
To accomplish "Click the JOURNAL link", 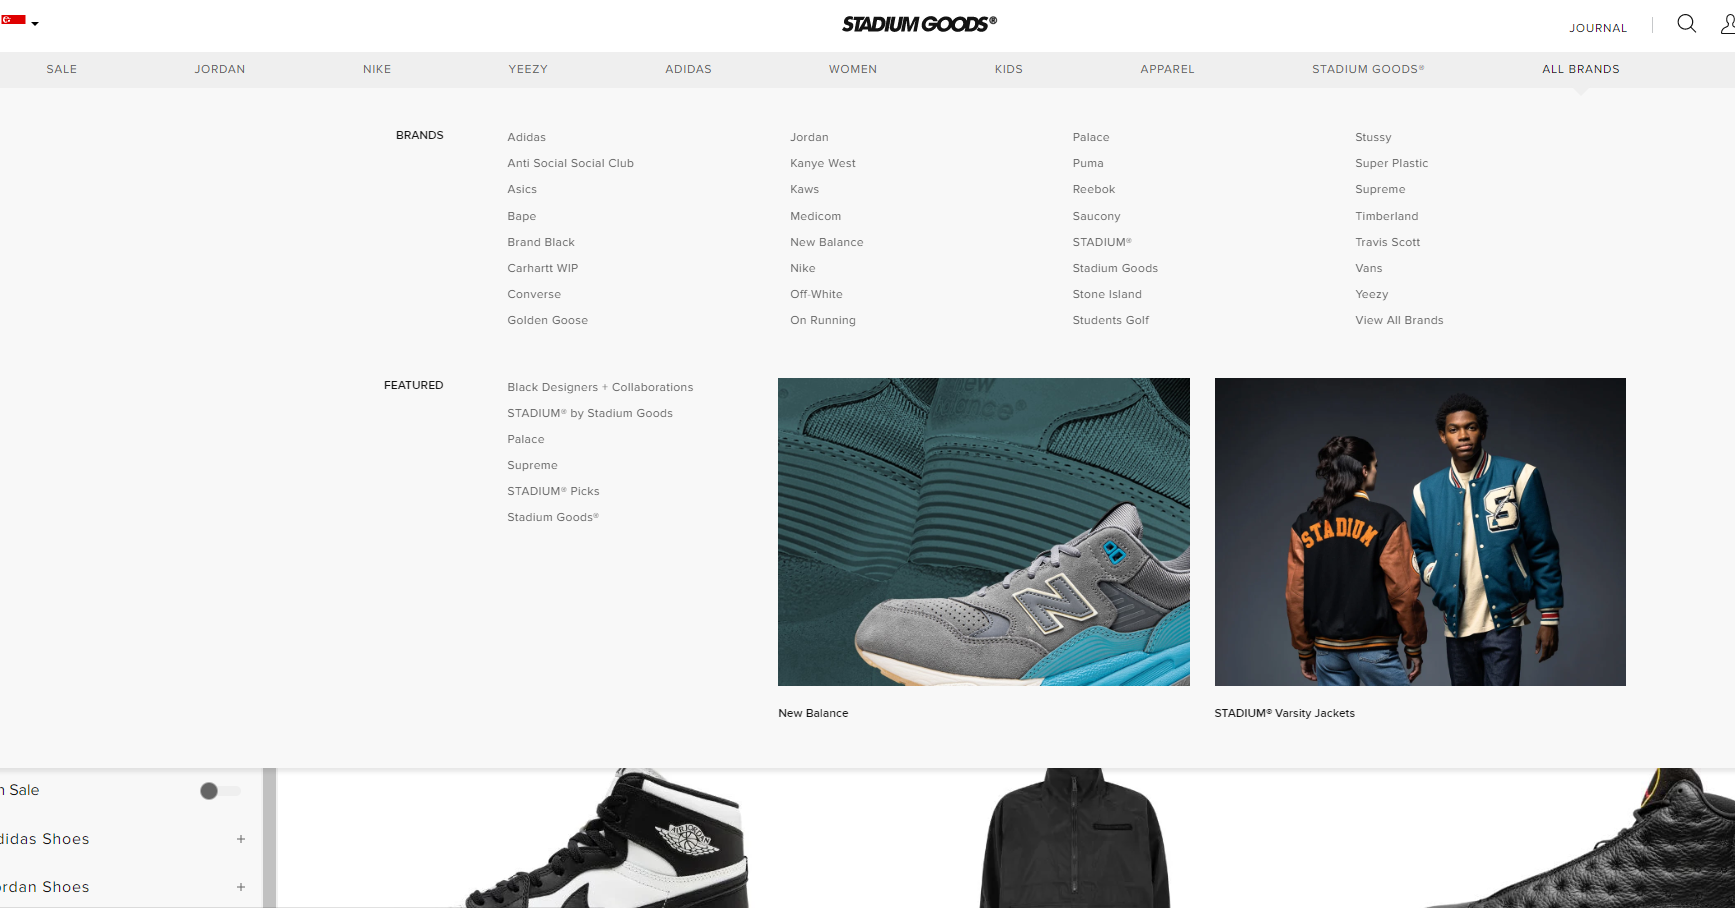I will (1597, 28).
